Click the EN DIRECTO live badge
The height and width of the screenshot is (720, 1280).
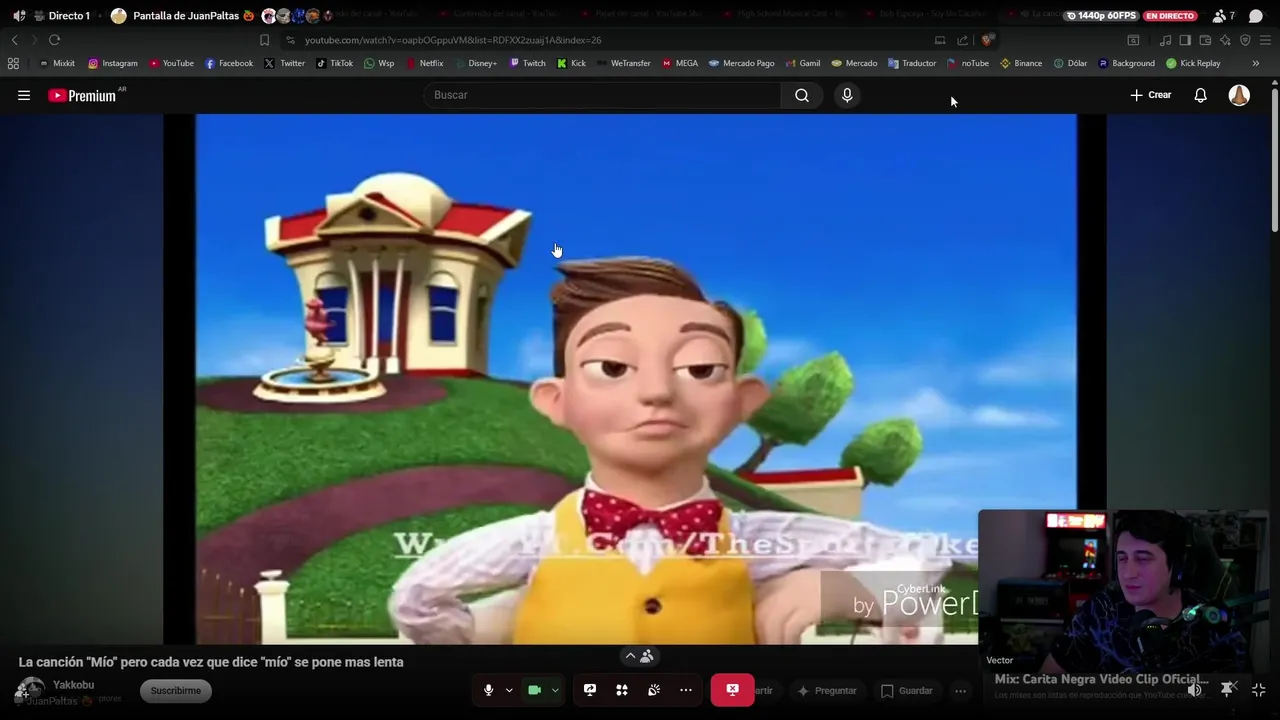(1170, 16)
